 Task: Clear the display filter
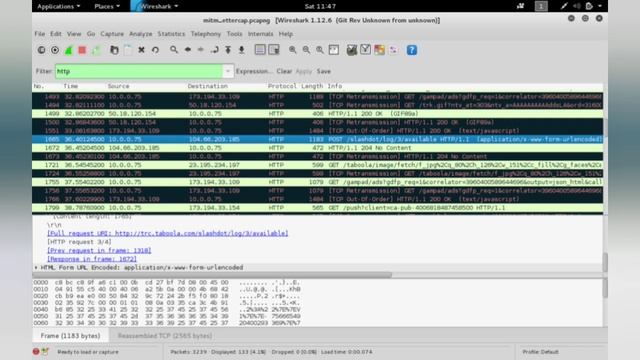click(x=284, y=71)
